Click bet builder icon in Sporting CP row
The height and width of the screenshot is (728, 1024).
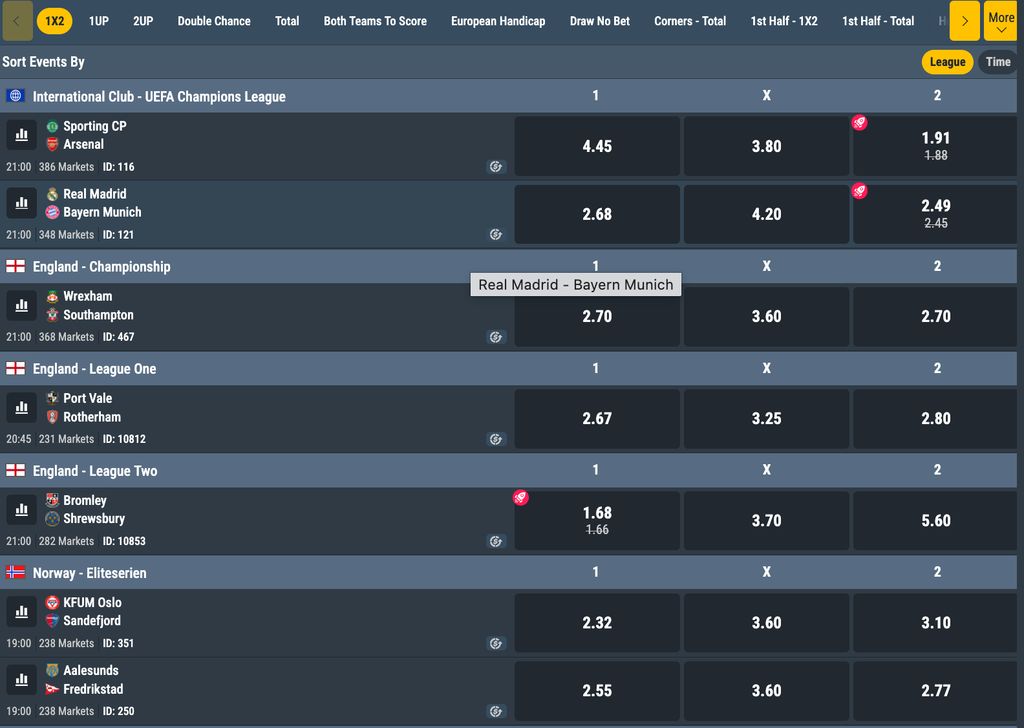click(496, 166)
